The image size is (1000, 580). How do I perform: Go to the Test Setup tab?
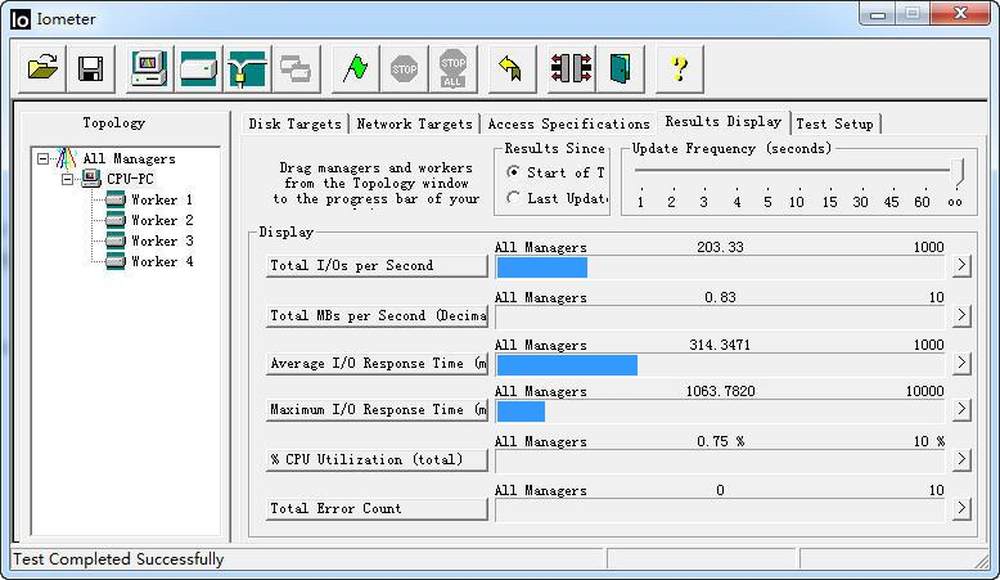(835, 124)
